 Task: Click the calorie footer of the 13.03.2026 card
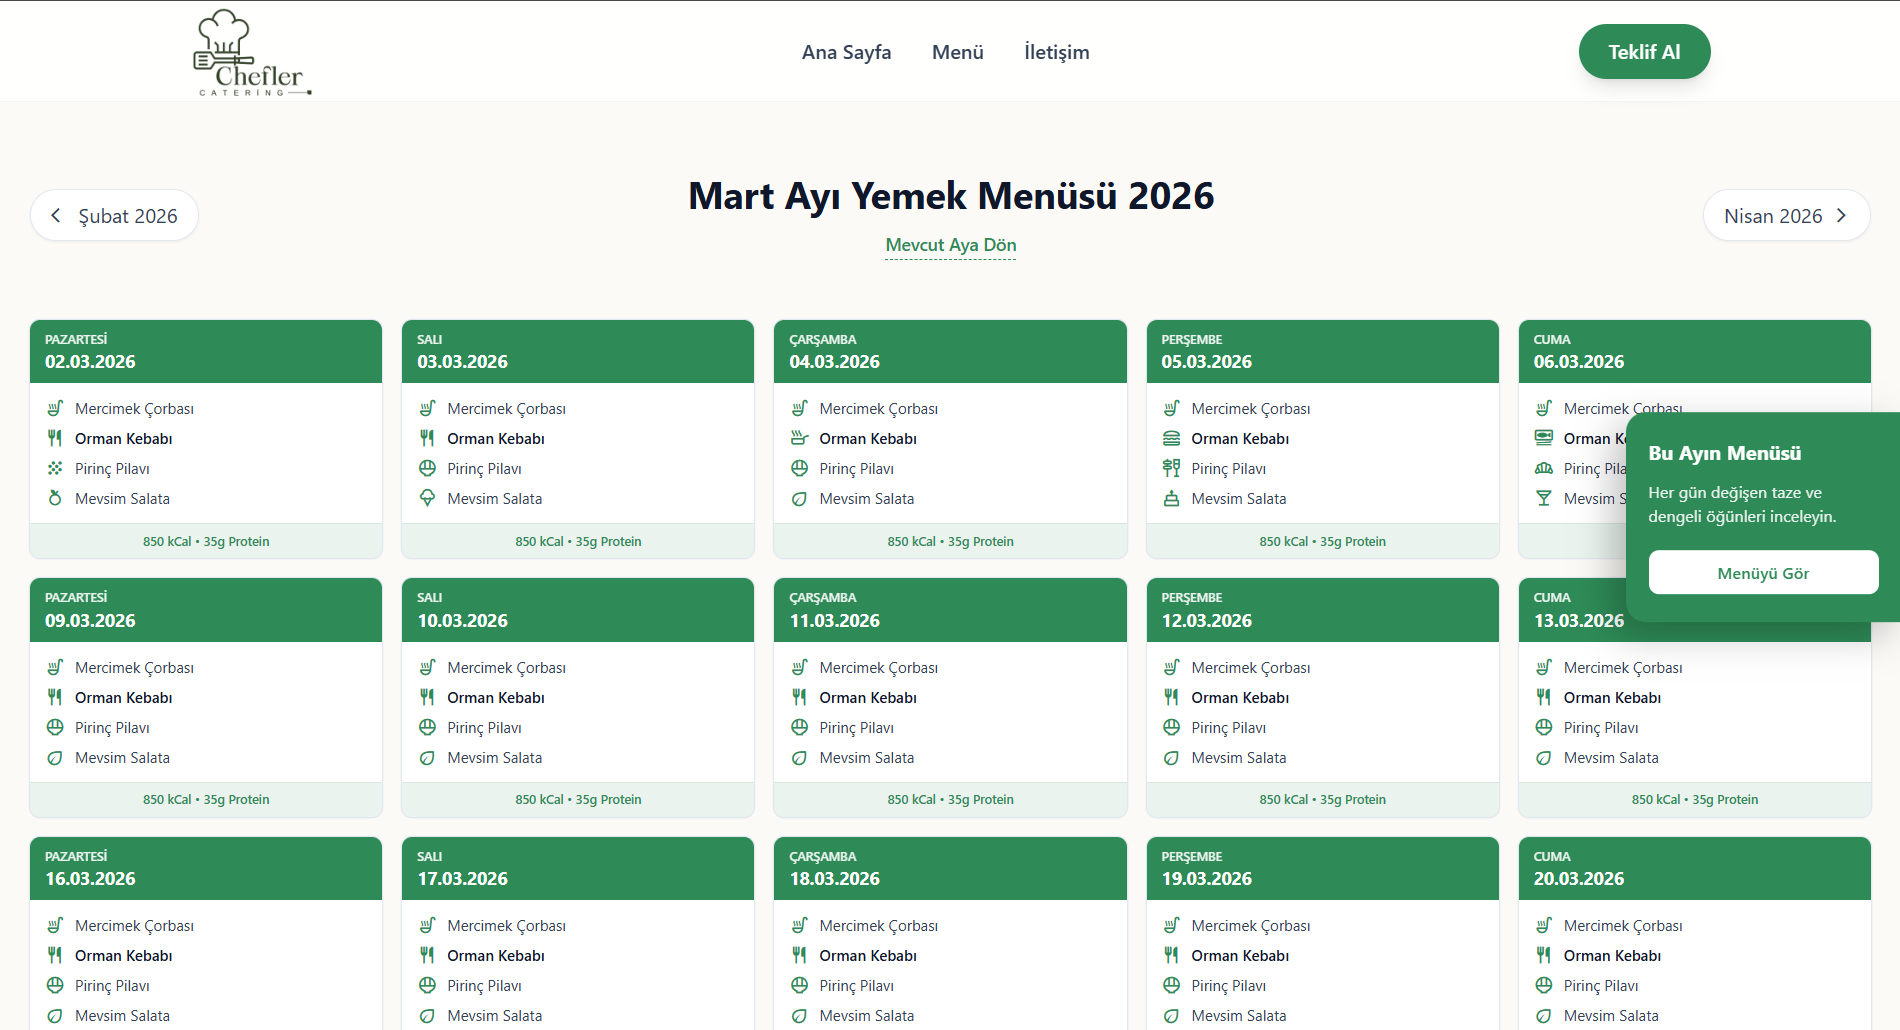1694,799
